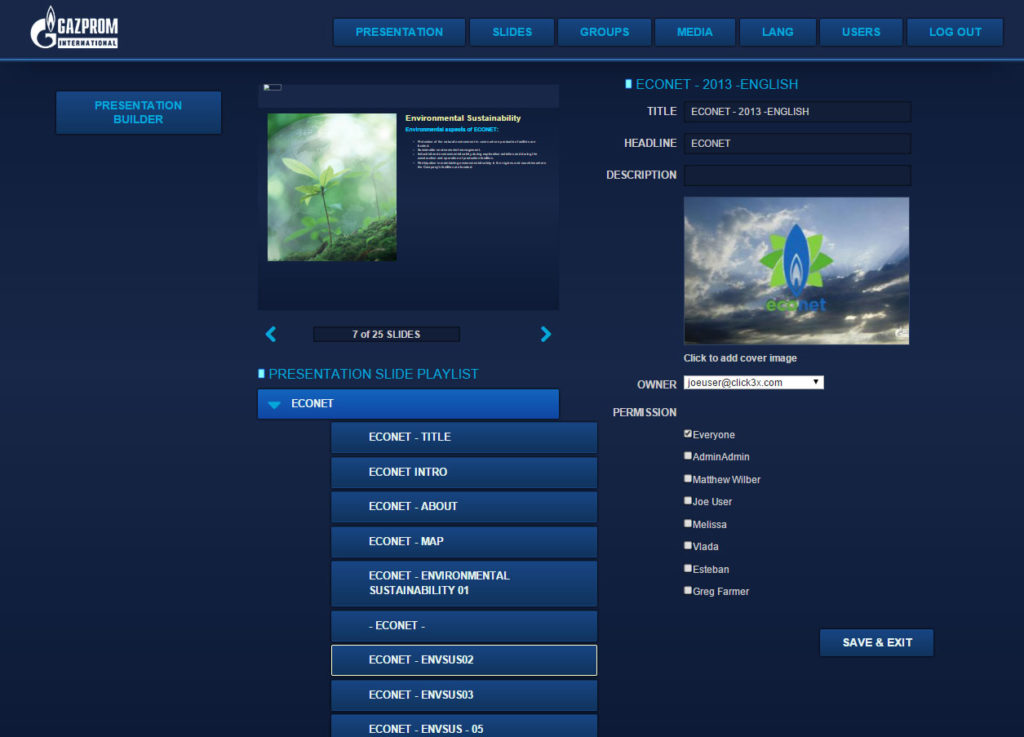Click the Gazprom International logo
1024x737 pixels.
(74, 29)
